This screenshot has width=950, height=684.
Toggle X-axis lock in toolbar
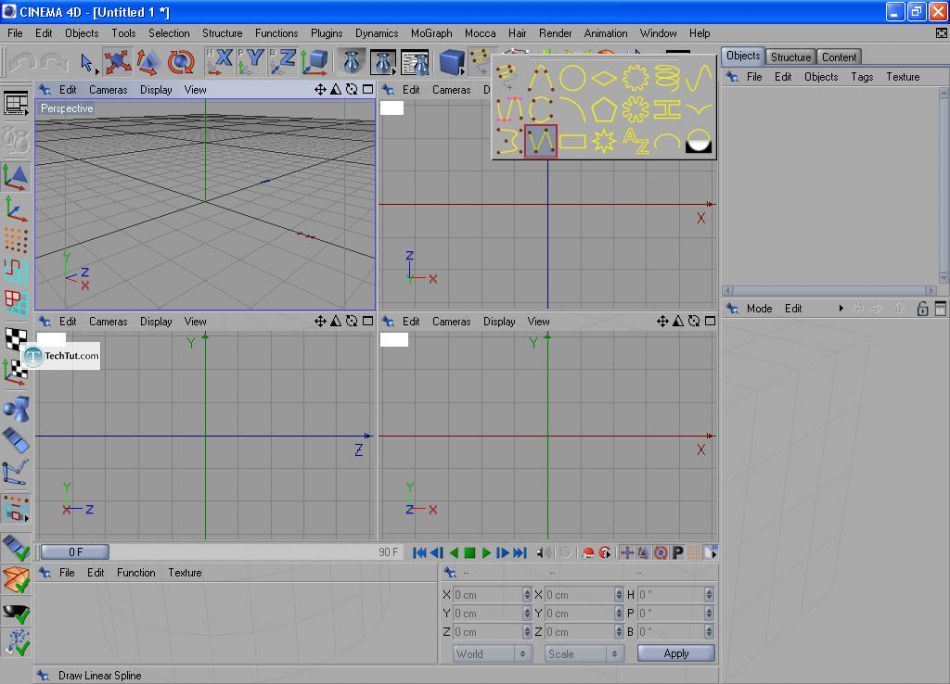tap(220, 62)
